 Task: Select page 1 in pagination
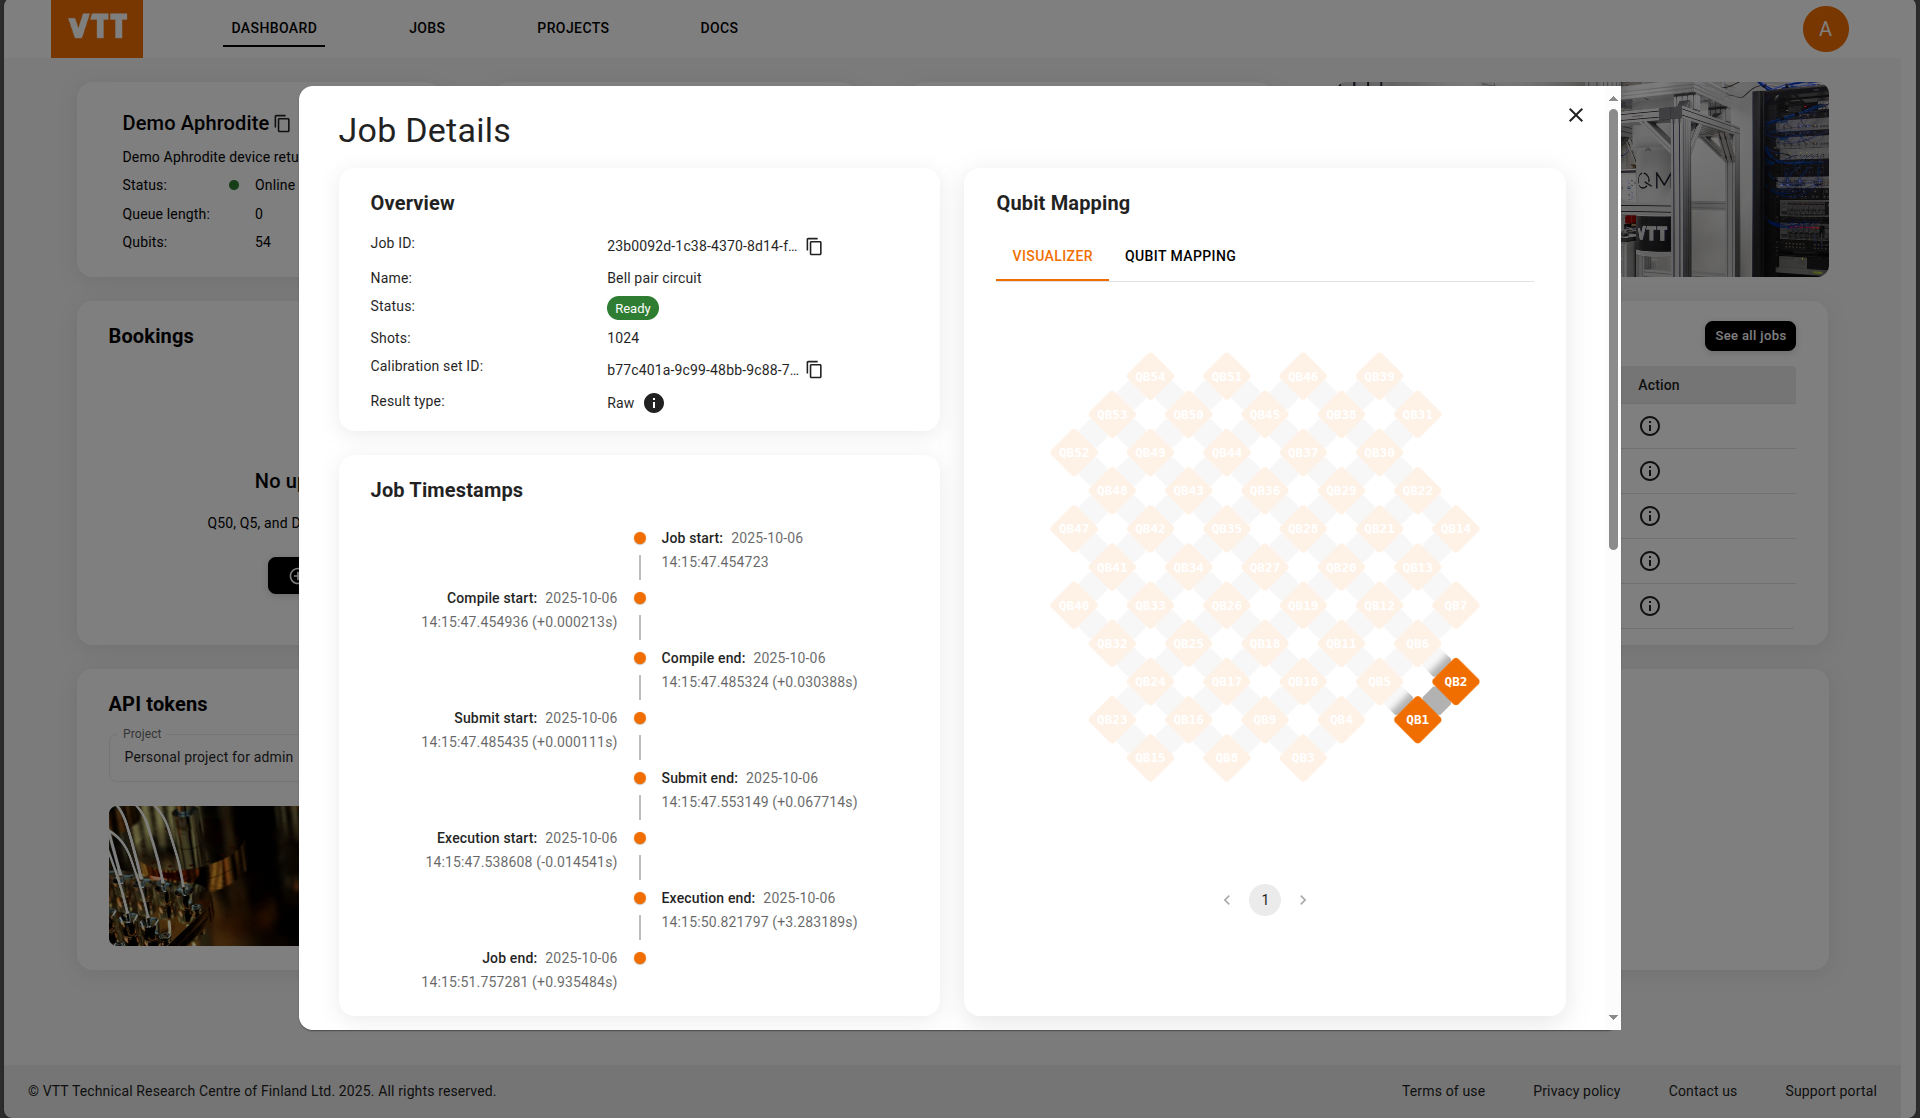tap(1265, 900)
